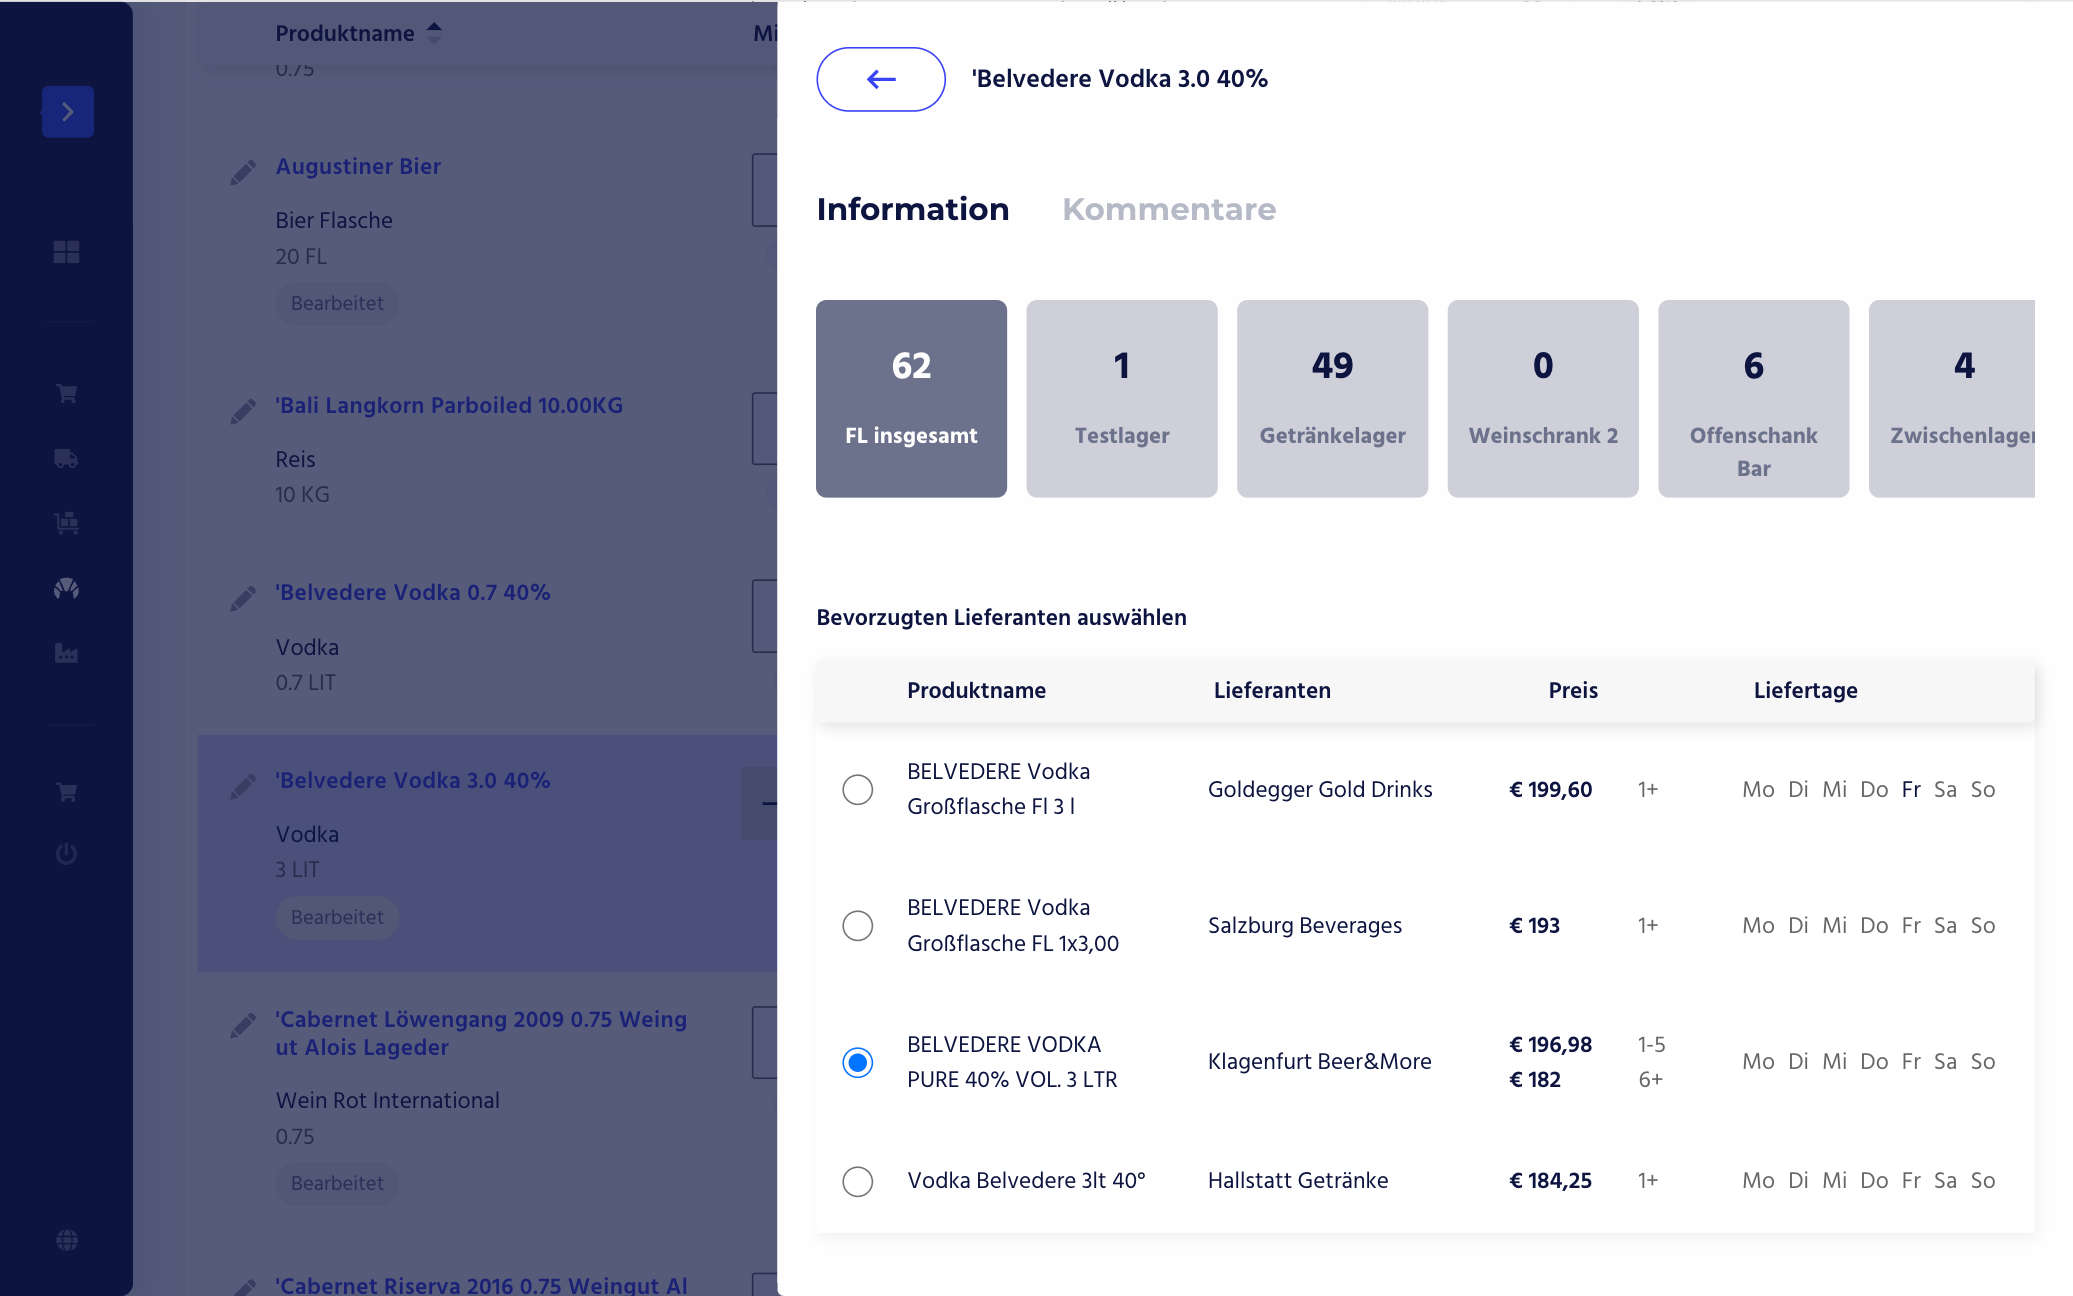Open the delivery truck section in sidebar
Viewport: 2073px width, 1296px height.
pyautogui.click(x=66, y=459)
